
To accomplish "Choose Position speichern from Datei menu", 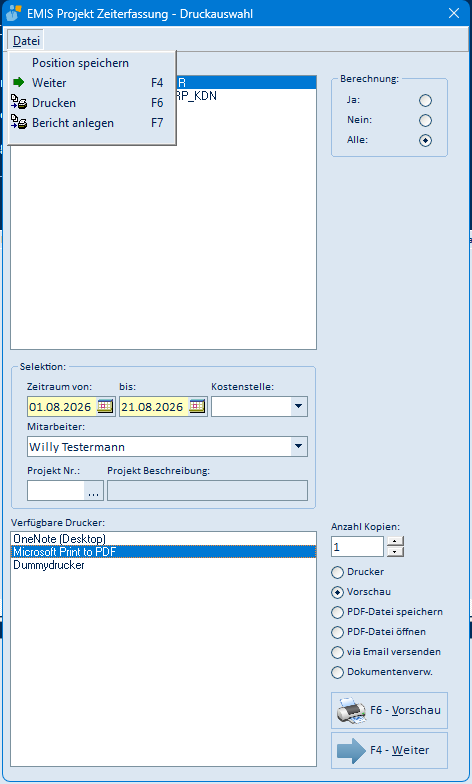I will tap(80, 63).
